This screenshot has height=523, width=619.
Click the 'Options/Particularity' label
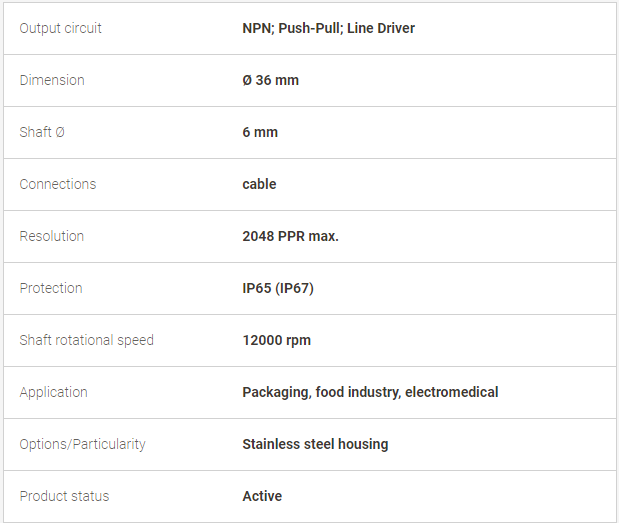click(82, 444)
